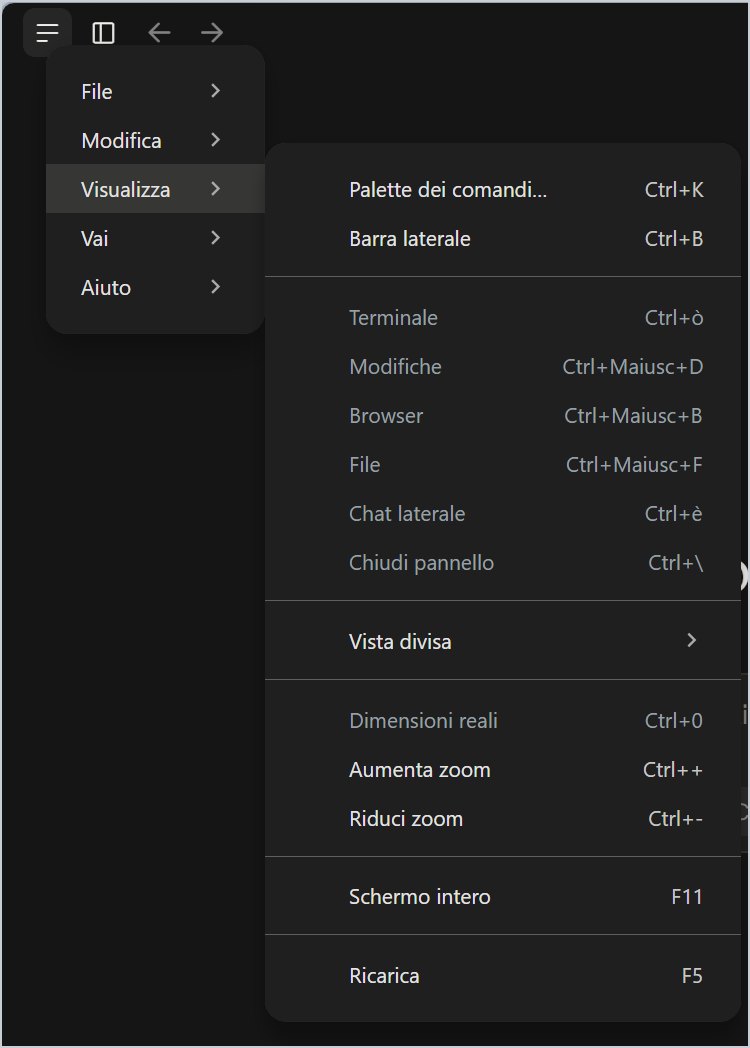The height and width of the screenshot is (1048, 750).
Task: Select Chat laterale entry
Action: [503, 513]
